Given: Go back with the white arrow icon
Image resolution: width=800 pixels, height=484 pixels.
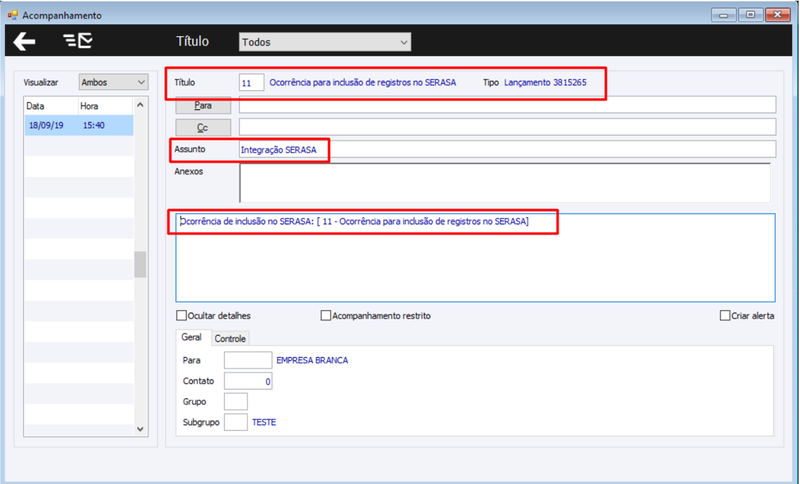Looking at the screenshot, I should click(24, 41).
